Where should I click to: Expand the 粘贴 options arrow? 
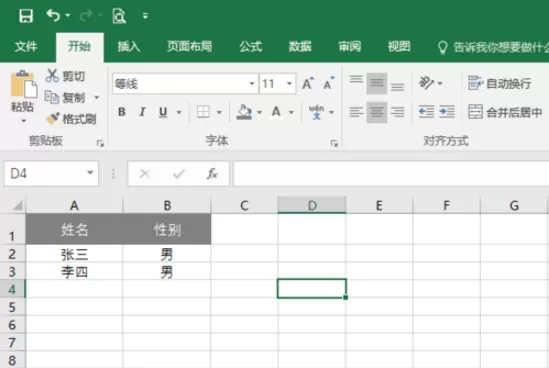tap(23, 121)
